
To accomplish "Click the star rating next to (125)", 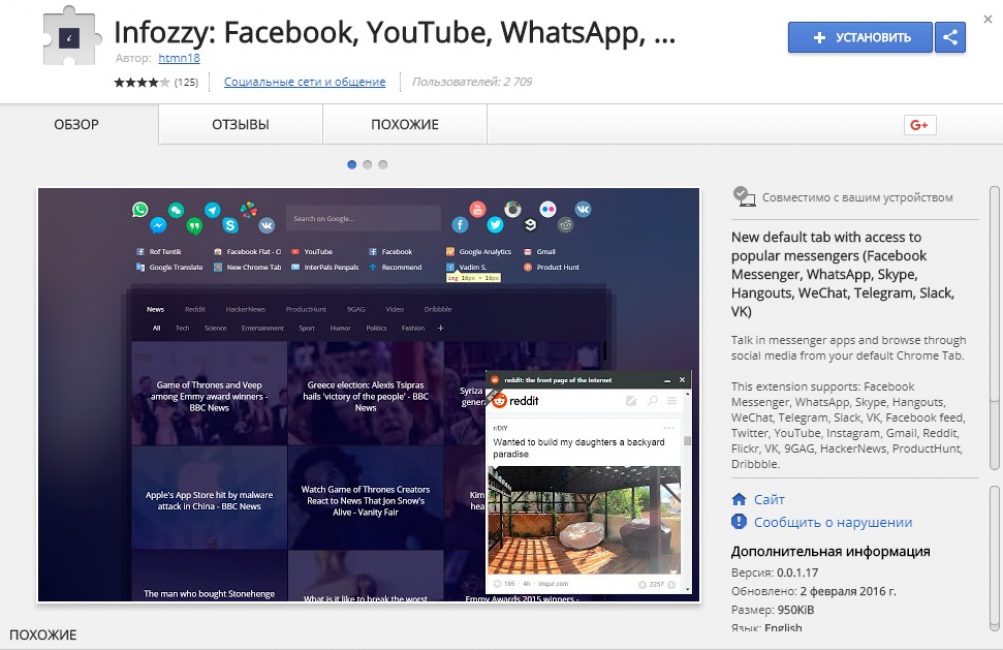I will coord(142,82).
